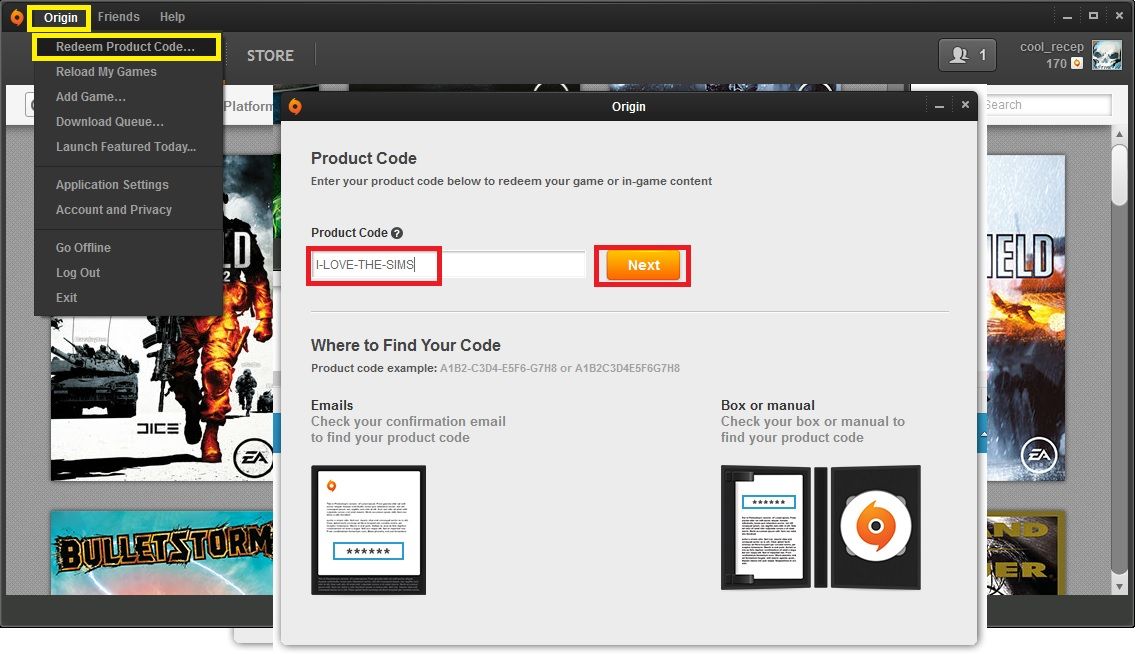The image size is (1139, 654).
Task: Open Download Queue from menu
Action: [110, 122]
